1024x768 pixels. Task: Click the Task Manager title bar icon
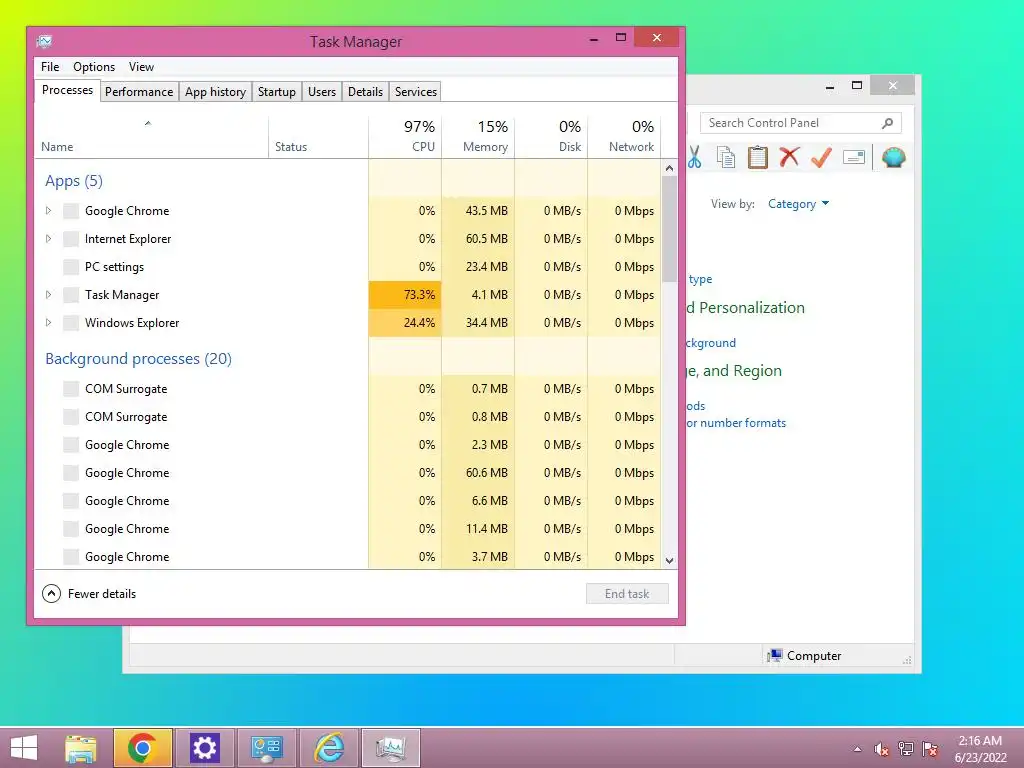(44, 42)
